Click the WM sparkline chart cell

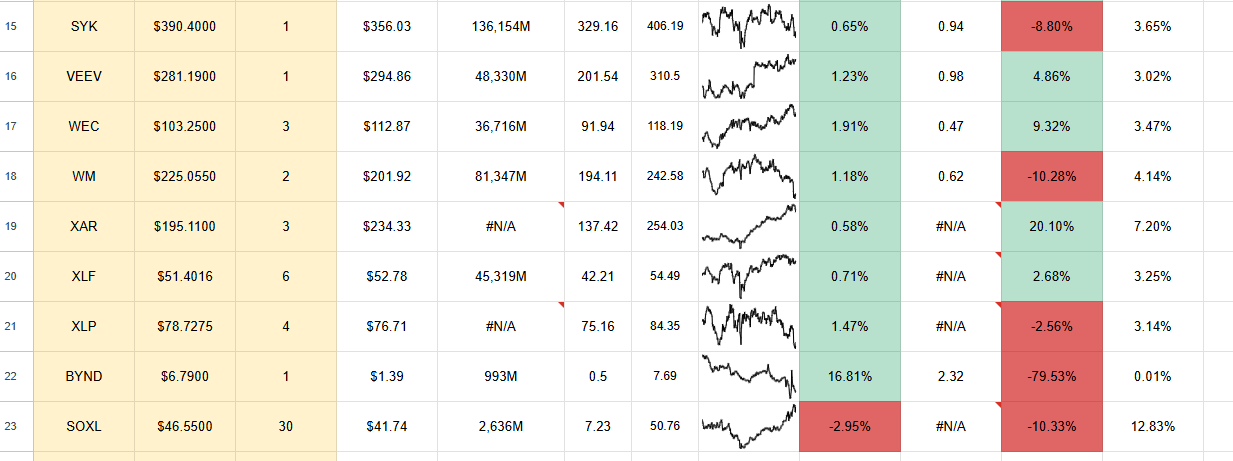click(x=749, y=177)
